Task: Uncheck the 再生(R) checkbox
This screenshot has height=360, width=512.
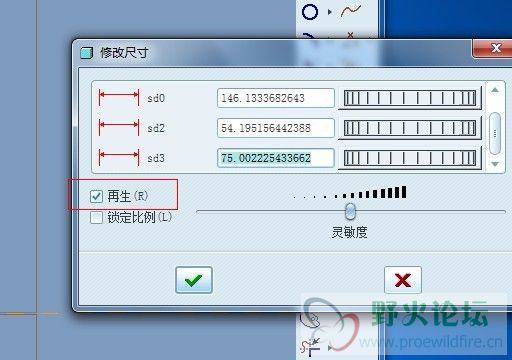Action: click(x=96, y=196)
